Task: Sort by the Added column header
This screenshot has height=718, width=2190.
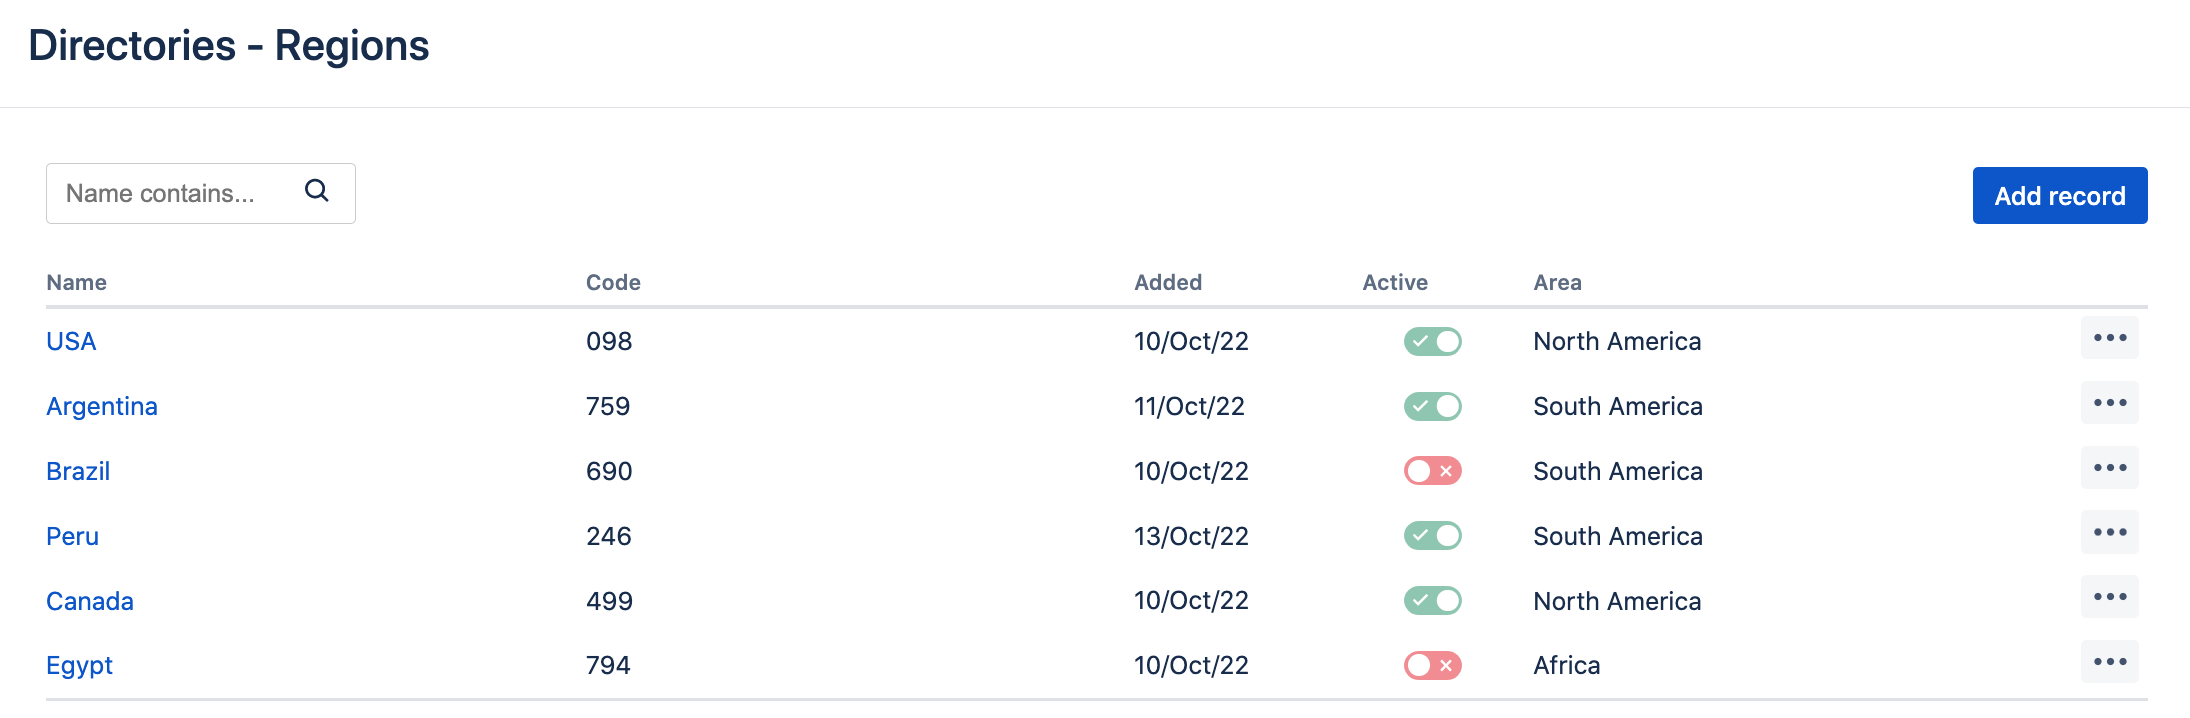Action: tap(1167, 283)
